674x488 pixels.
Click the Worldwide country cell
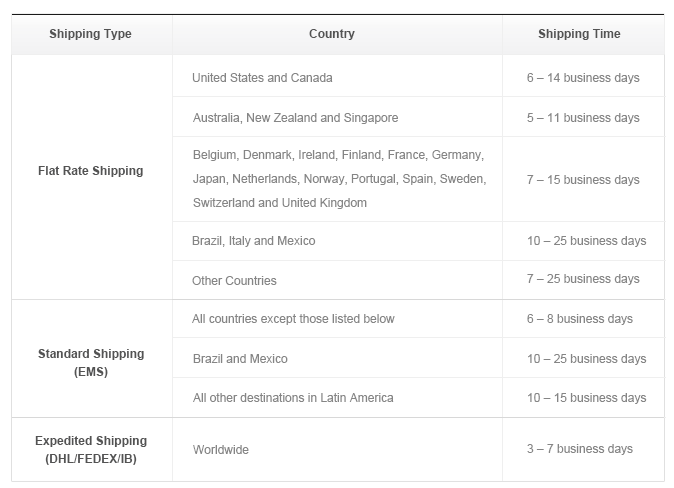pos(337,449)
